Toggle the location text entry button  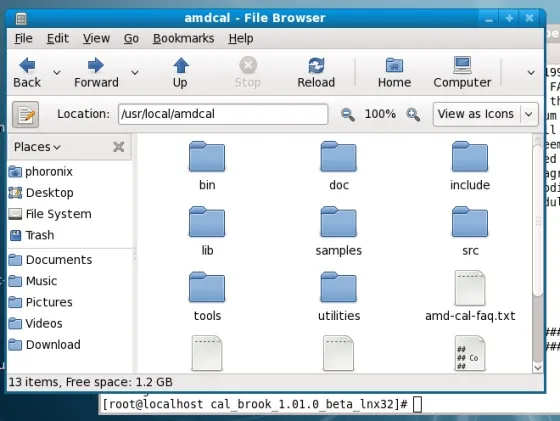[25, 115]
